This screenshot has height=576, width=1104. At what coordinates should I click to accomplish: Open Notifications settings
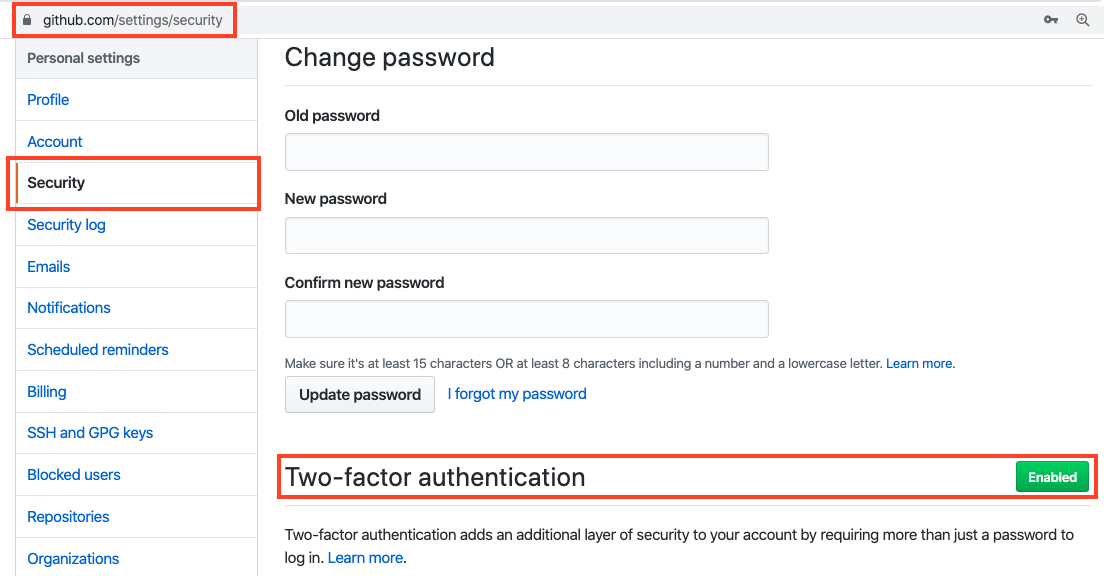pos(68,307)
